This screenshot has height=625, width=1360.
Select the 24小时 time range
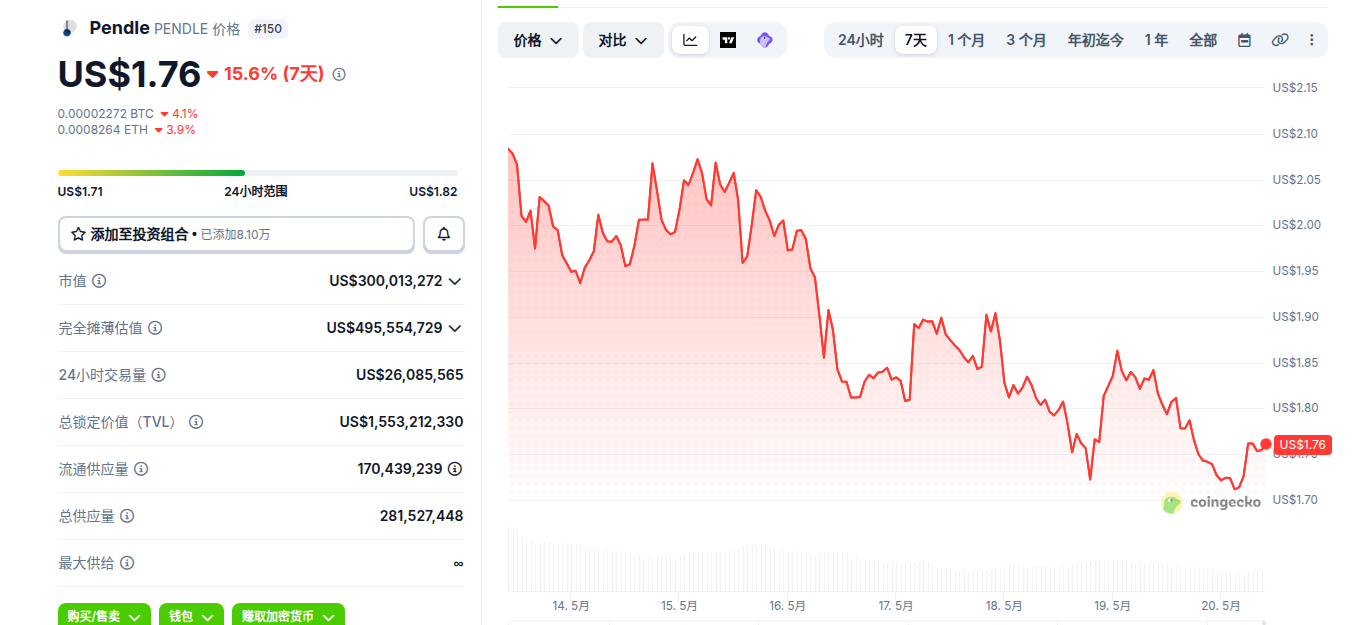point(860,40)
